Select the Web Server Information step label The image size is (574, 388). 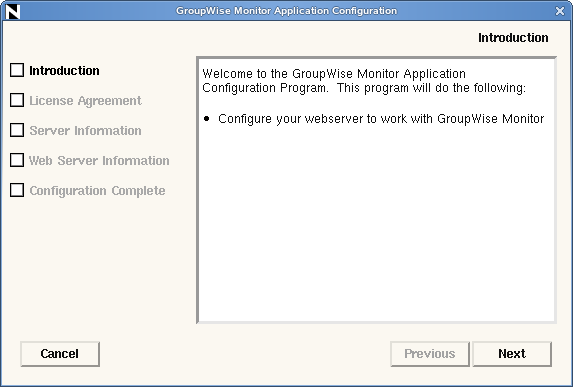coord(99,161)
